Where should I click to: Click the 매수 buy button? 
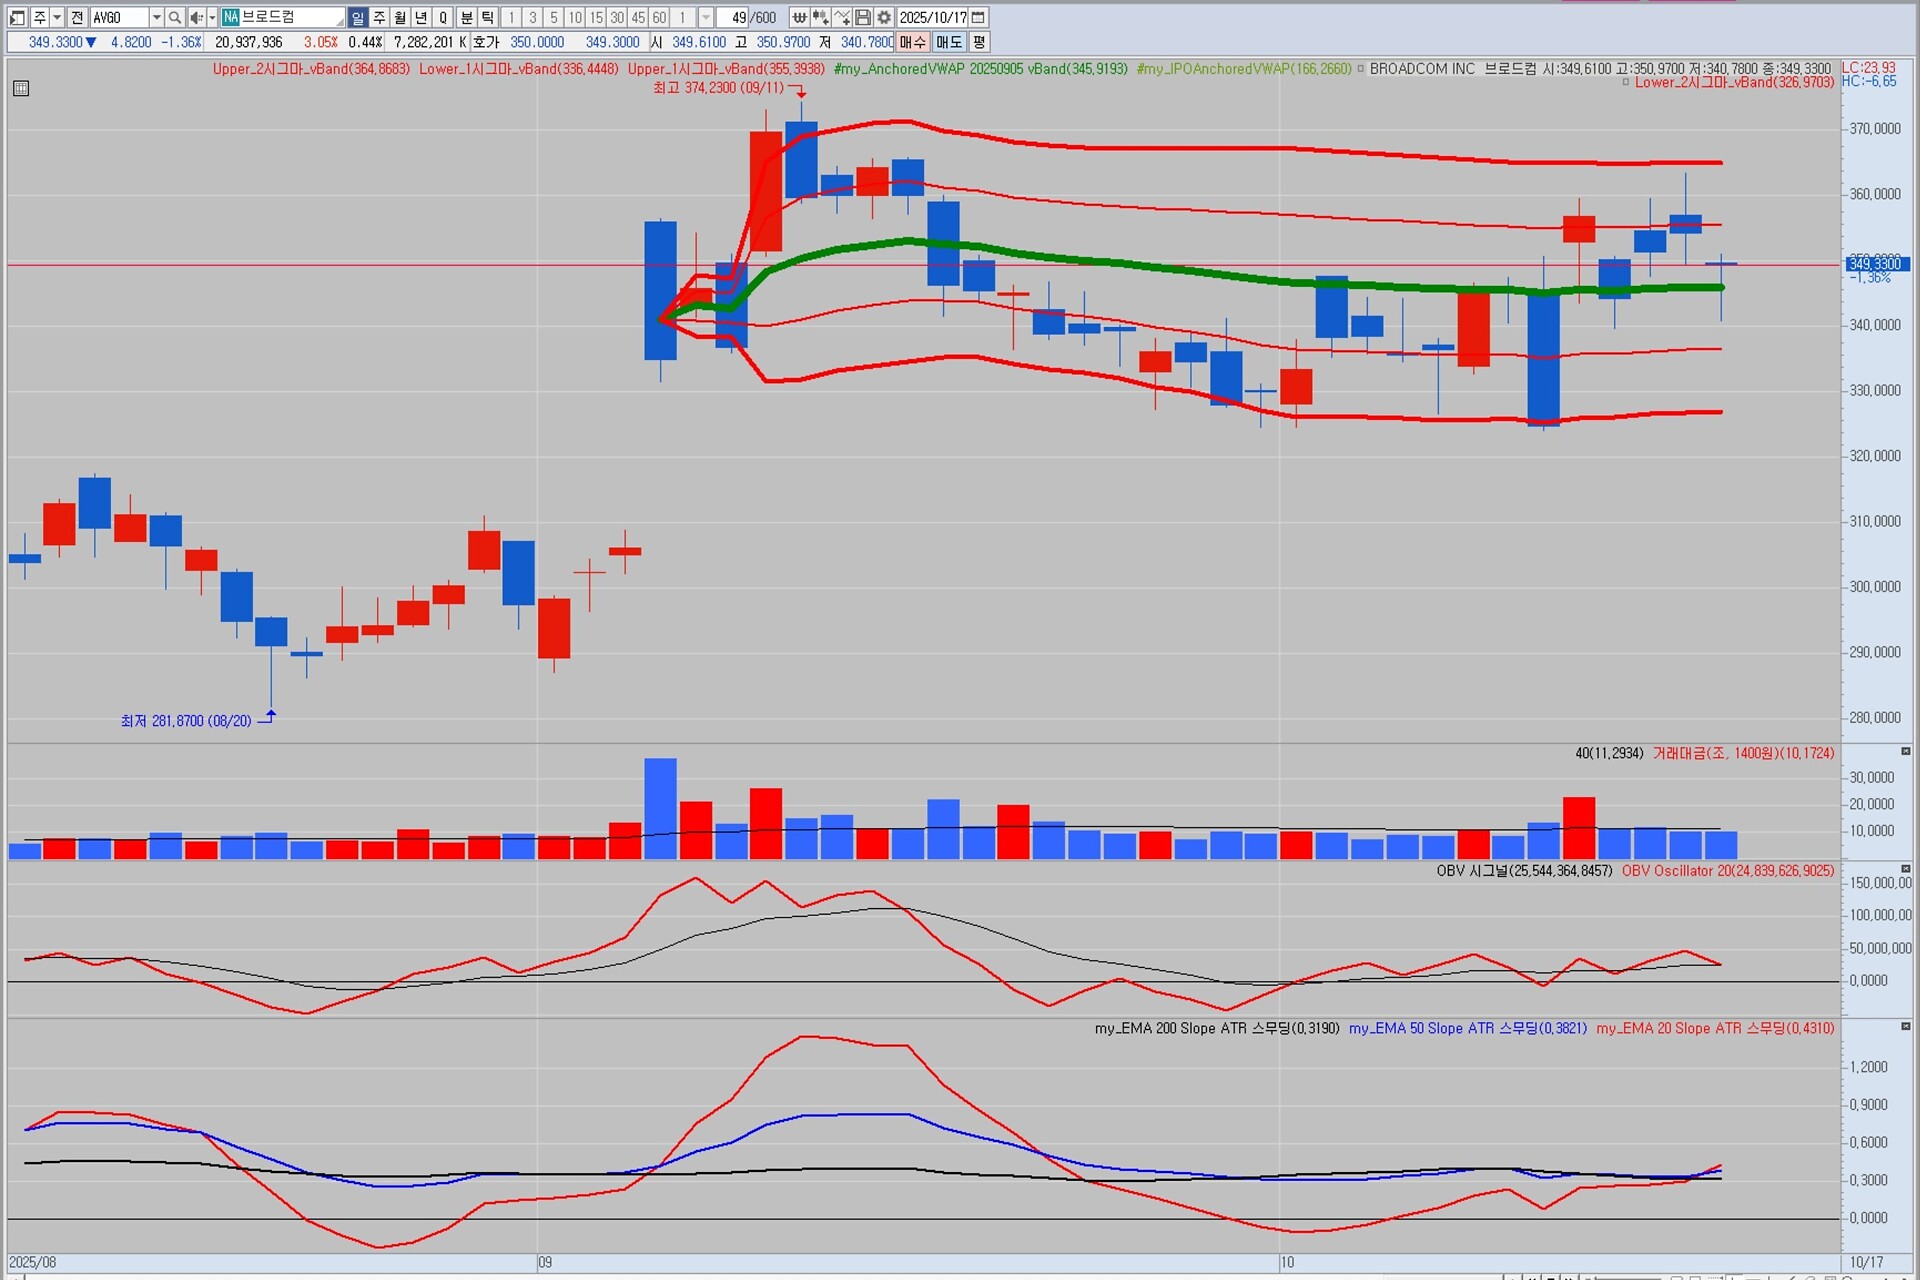coord(912,42)
